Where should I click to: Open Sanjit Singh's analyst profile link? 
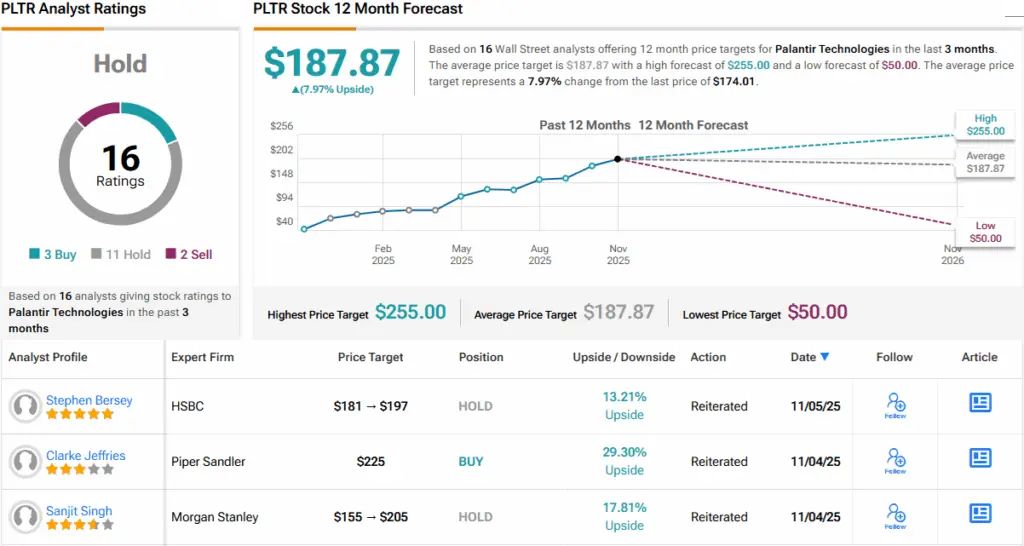tap(79, 511)
